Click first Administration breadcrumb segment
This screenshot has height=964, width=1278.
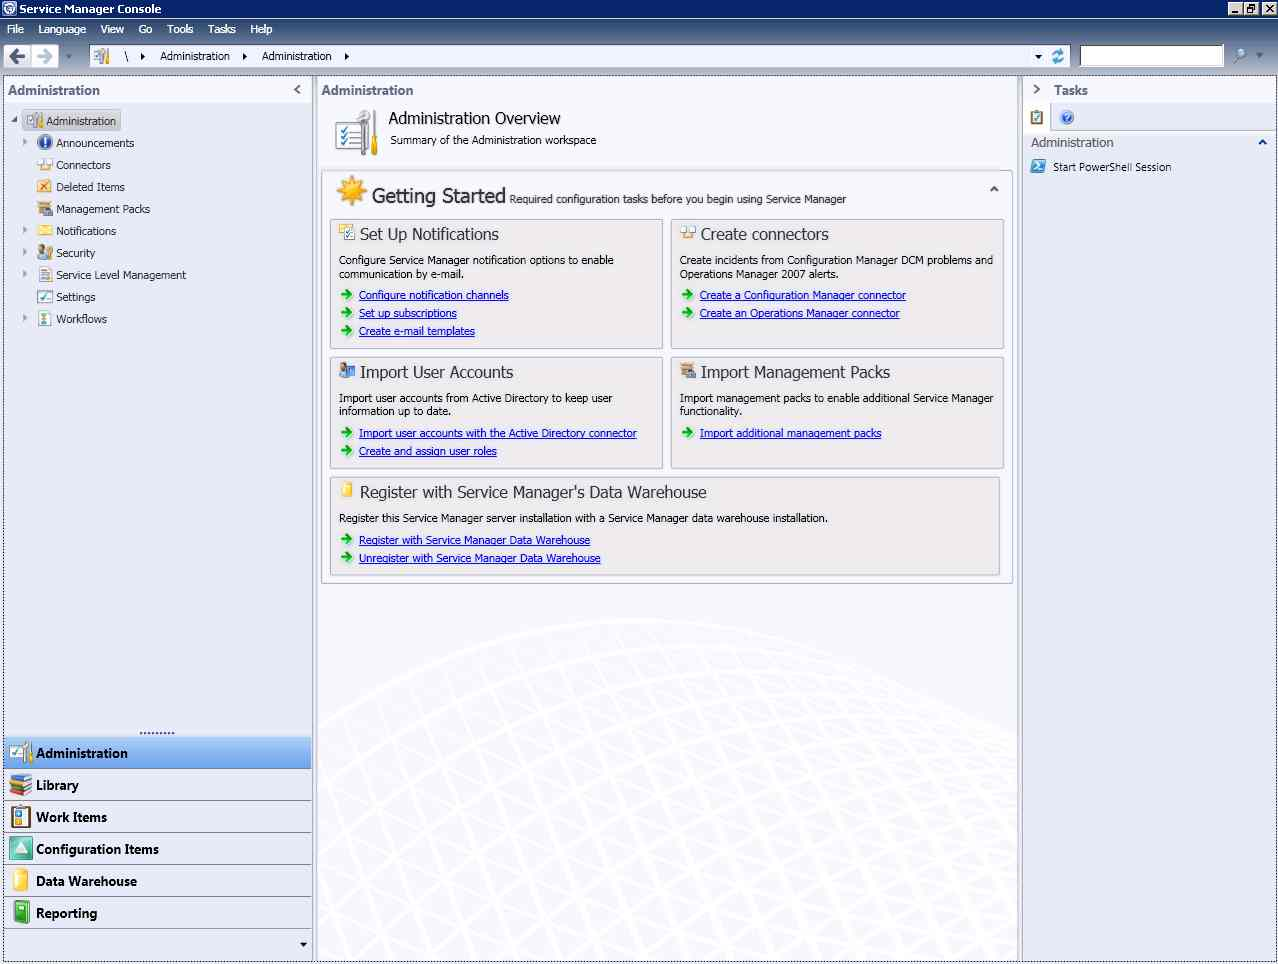tap(195, 56)
